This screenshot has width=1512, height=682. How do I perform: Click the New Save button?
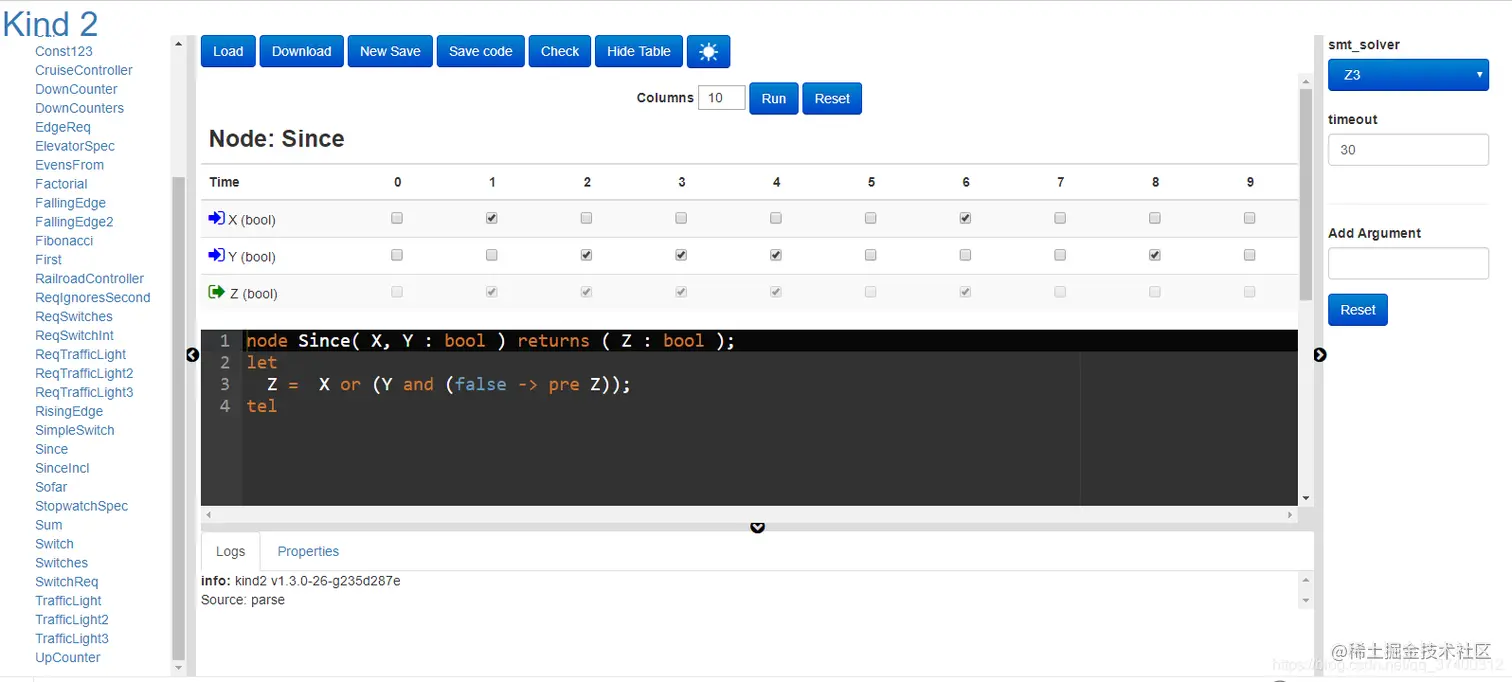coord(390,52)
